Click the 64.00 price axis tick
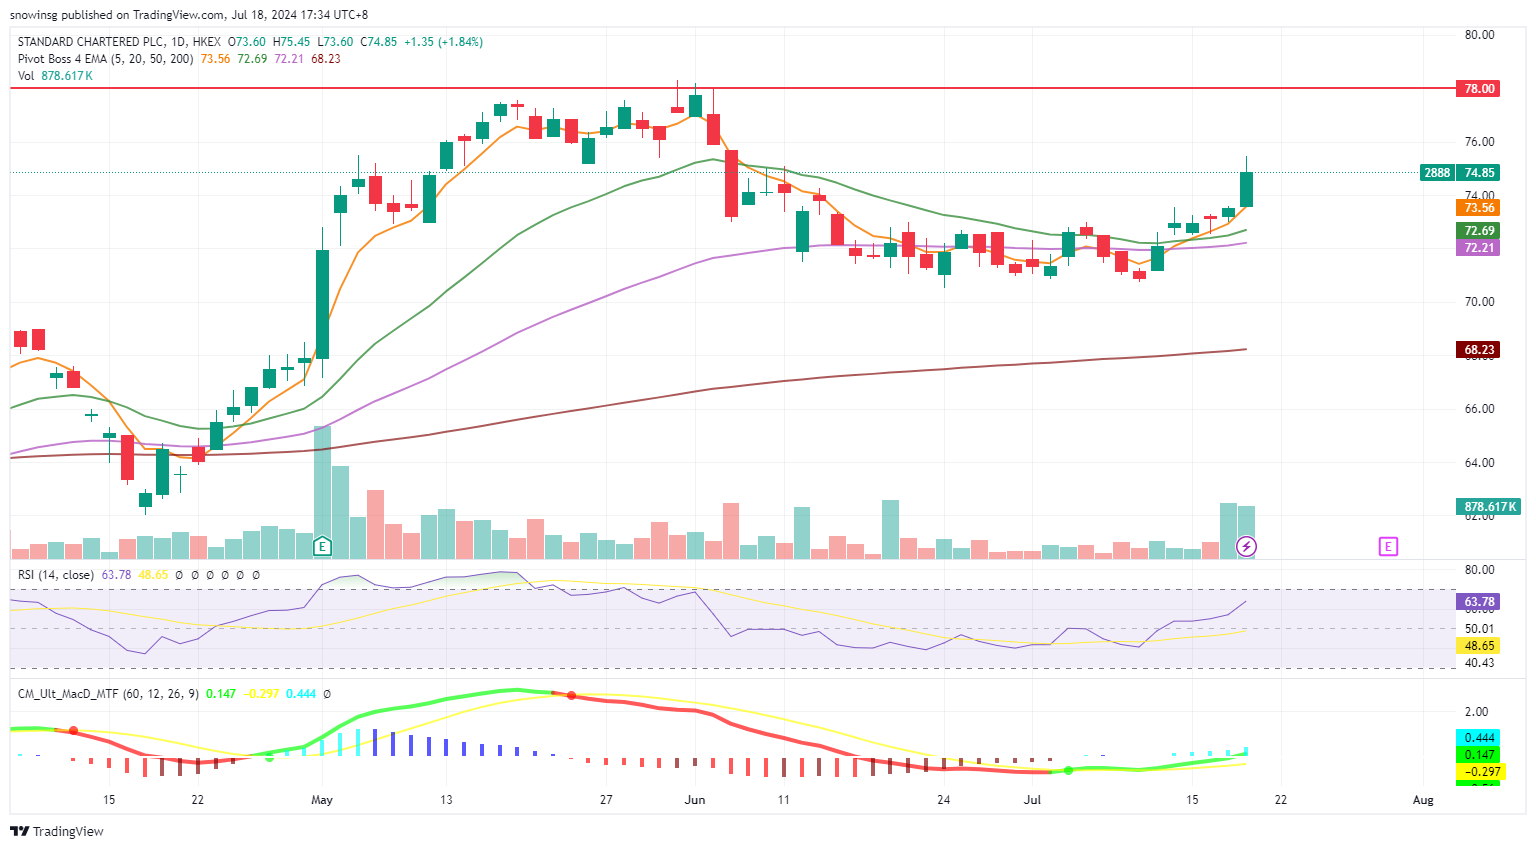This screenshot has width=1536, height=849. [x=1480, y=463]
